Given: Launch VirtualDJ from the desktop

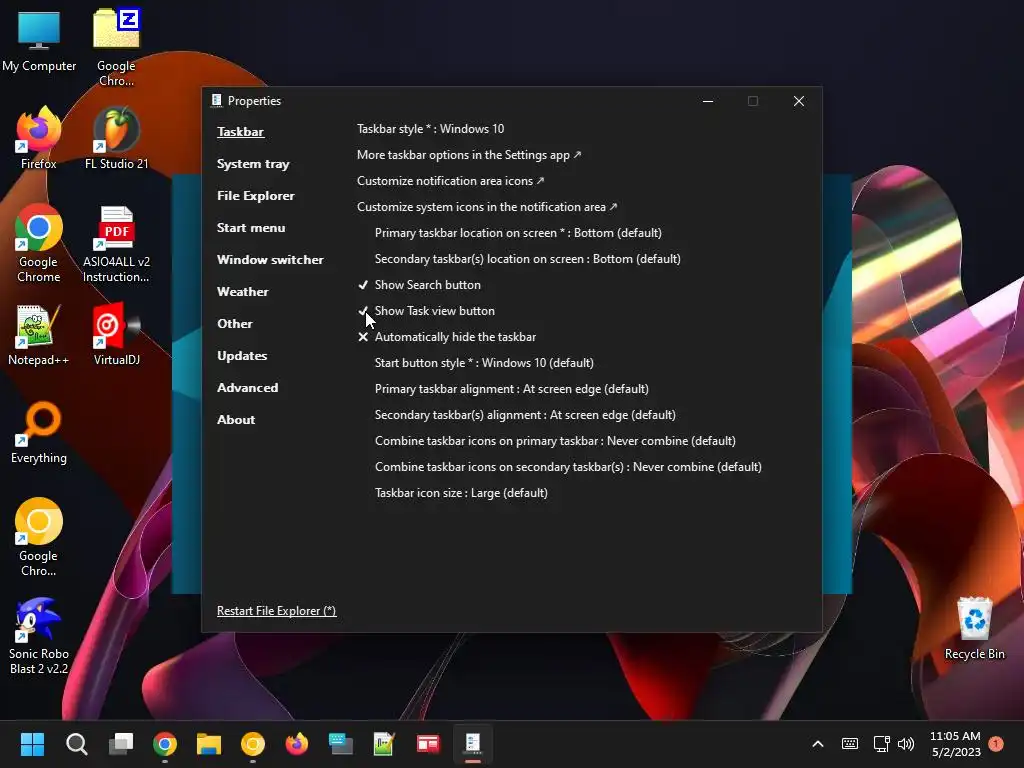Looking at the screenshot, I should tap(116, 335).
